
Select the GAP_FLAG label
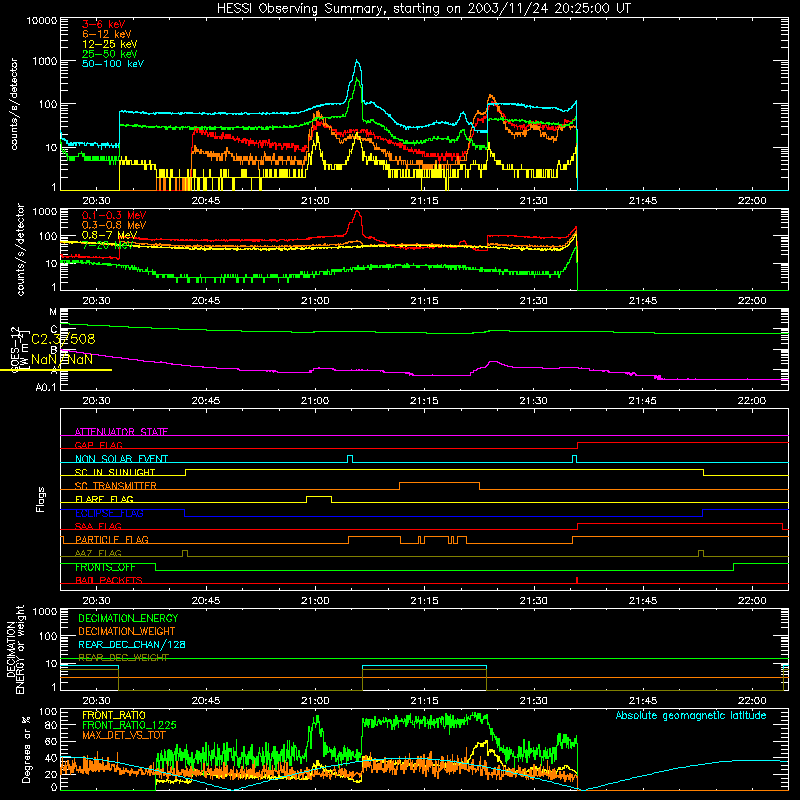[98, 445]
